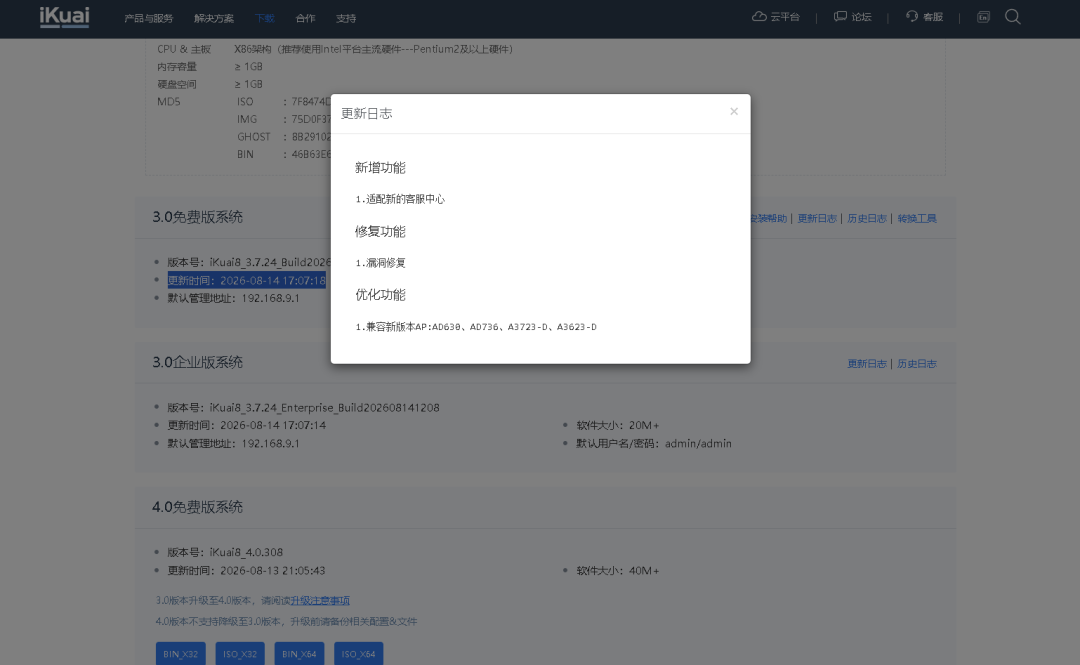Open the 转换工具 link
This screenshot has height=665, width=1080.
click(x=917, y=218)
